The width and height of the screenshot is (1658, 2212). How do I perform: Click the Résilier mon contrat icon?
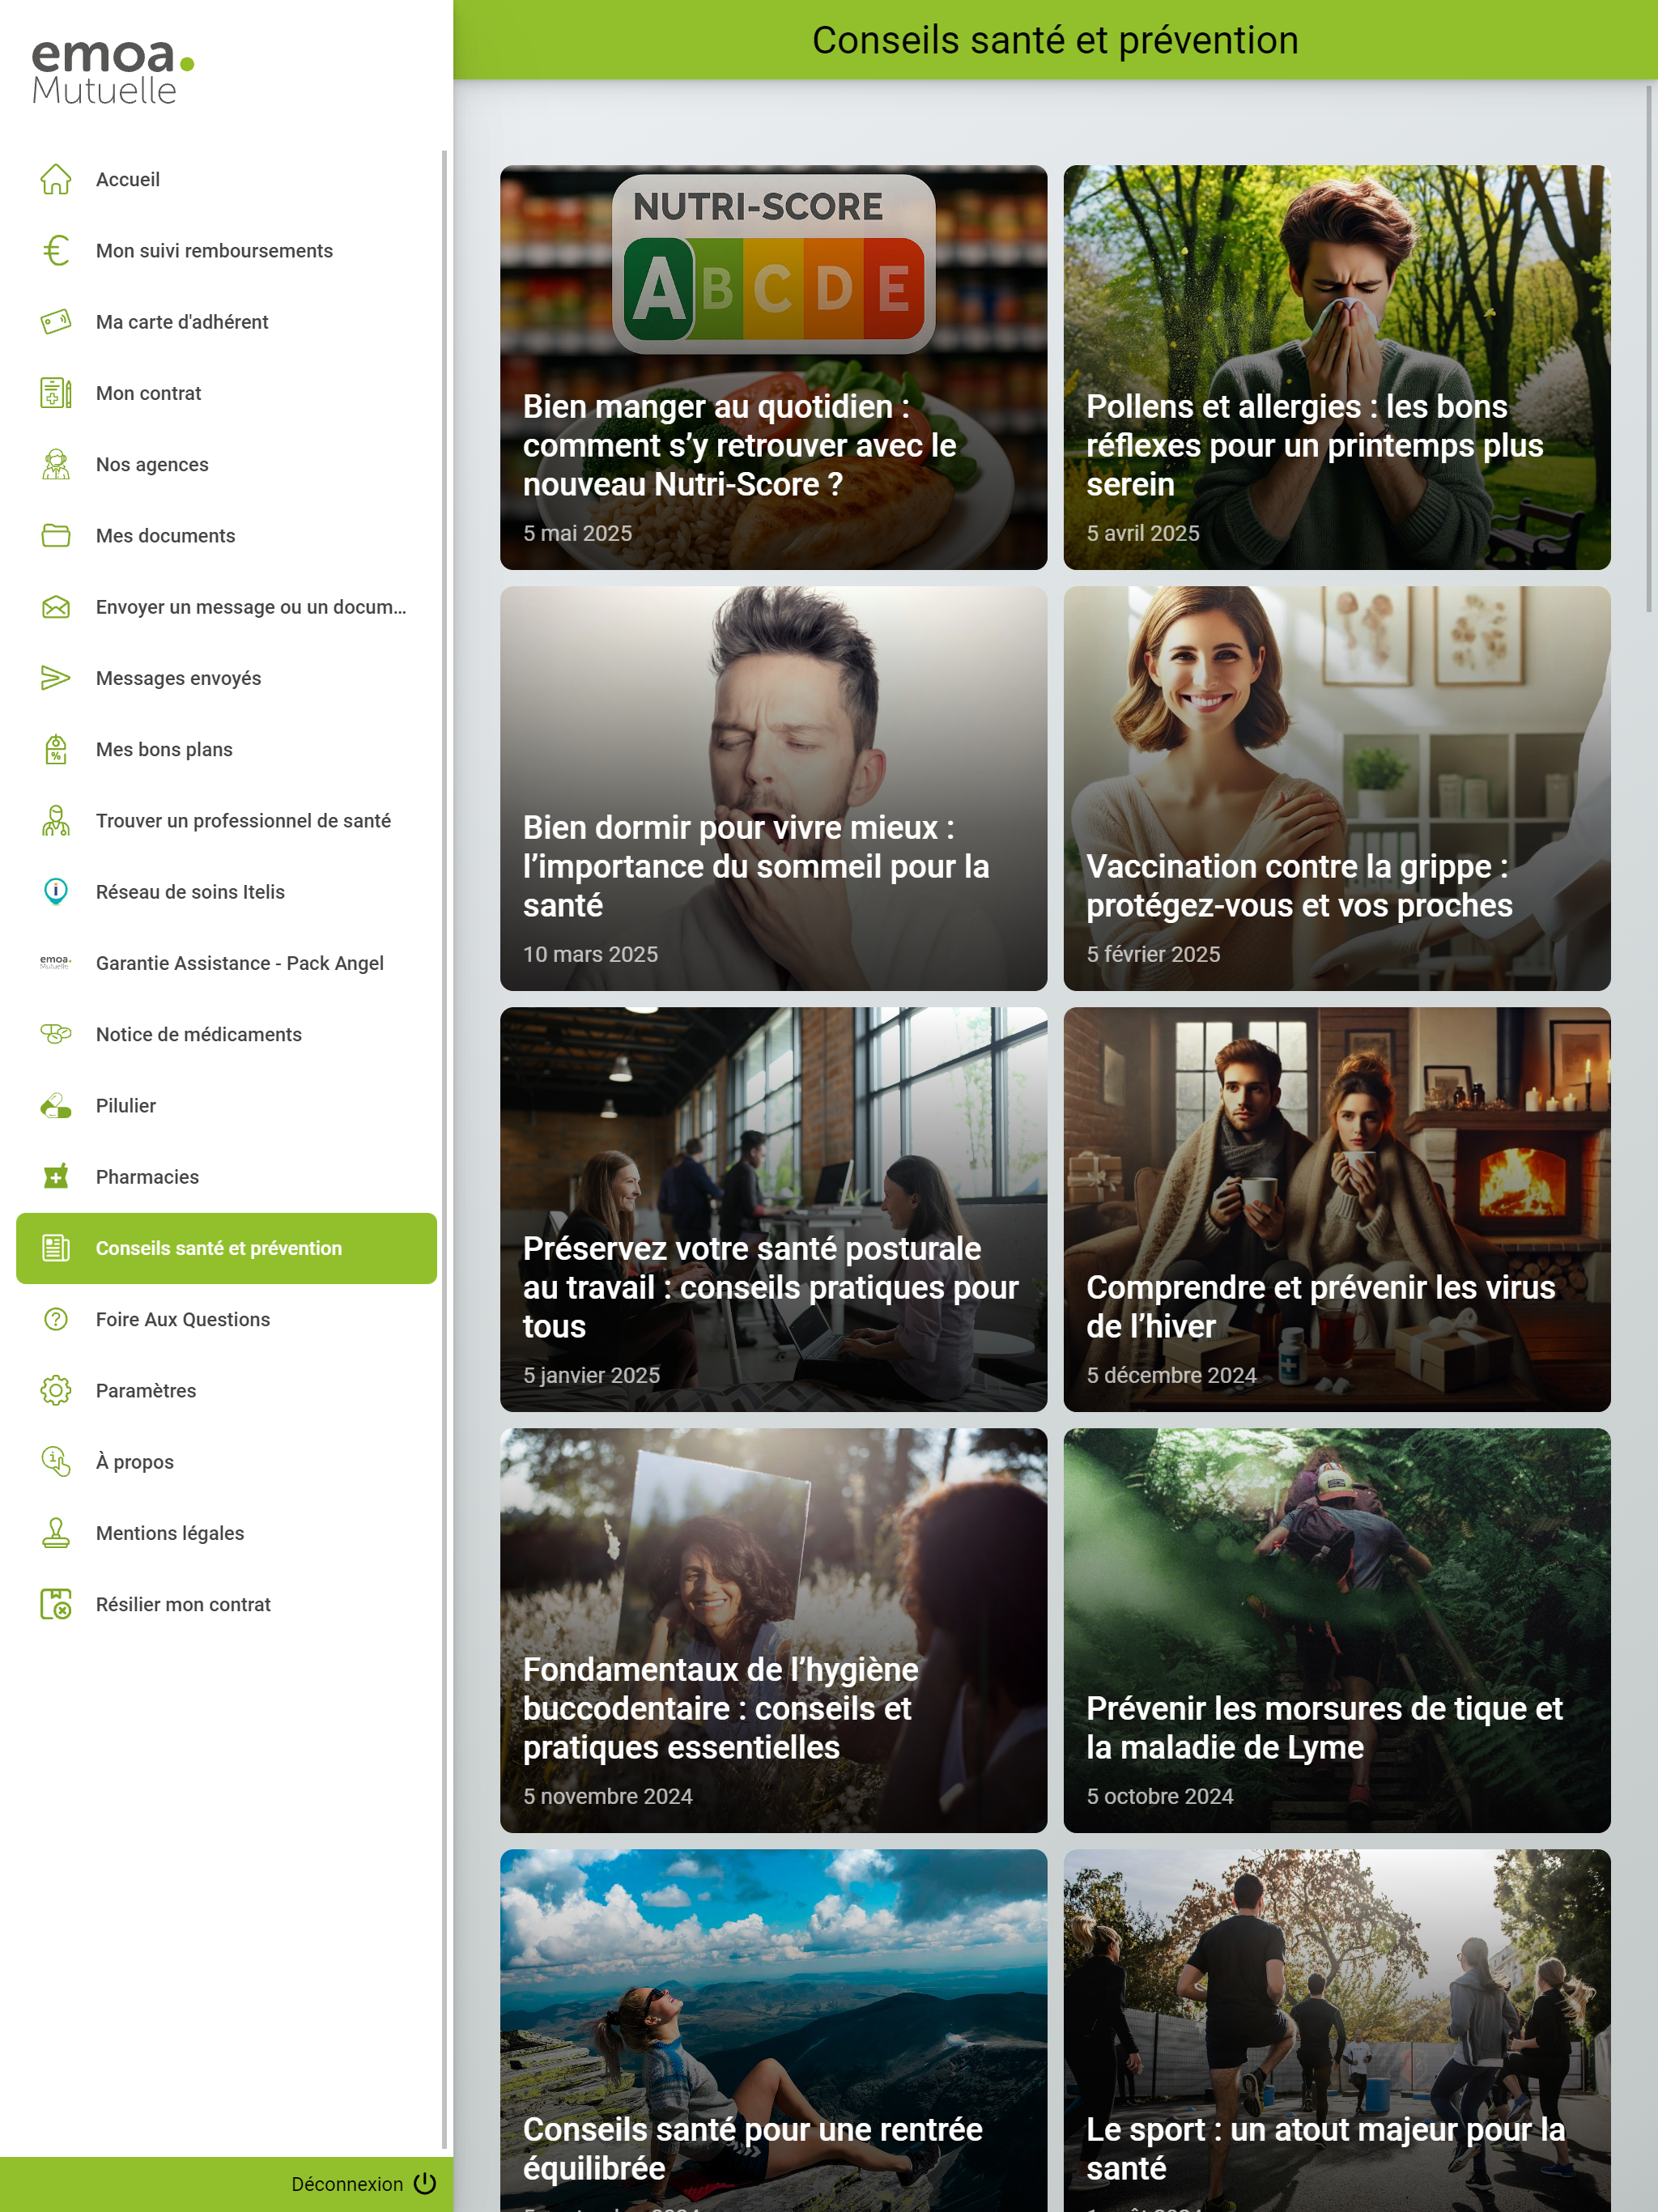(56, 1604)
